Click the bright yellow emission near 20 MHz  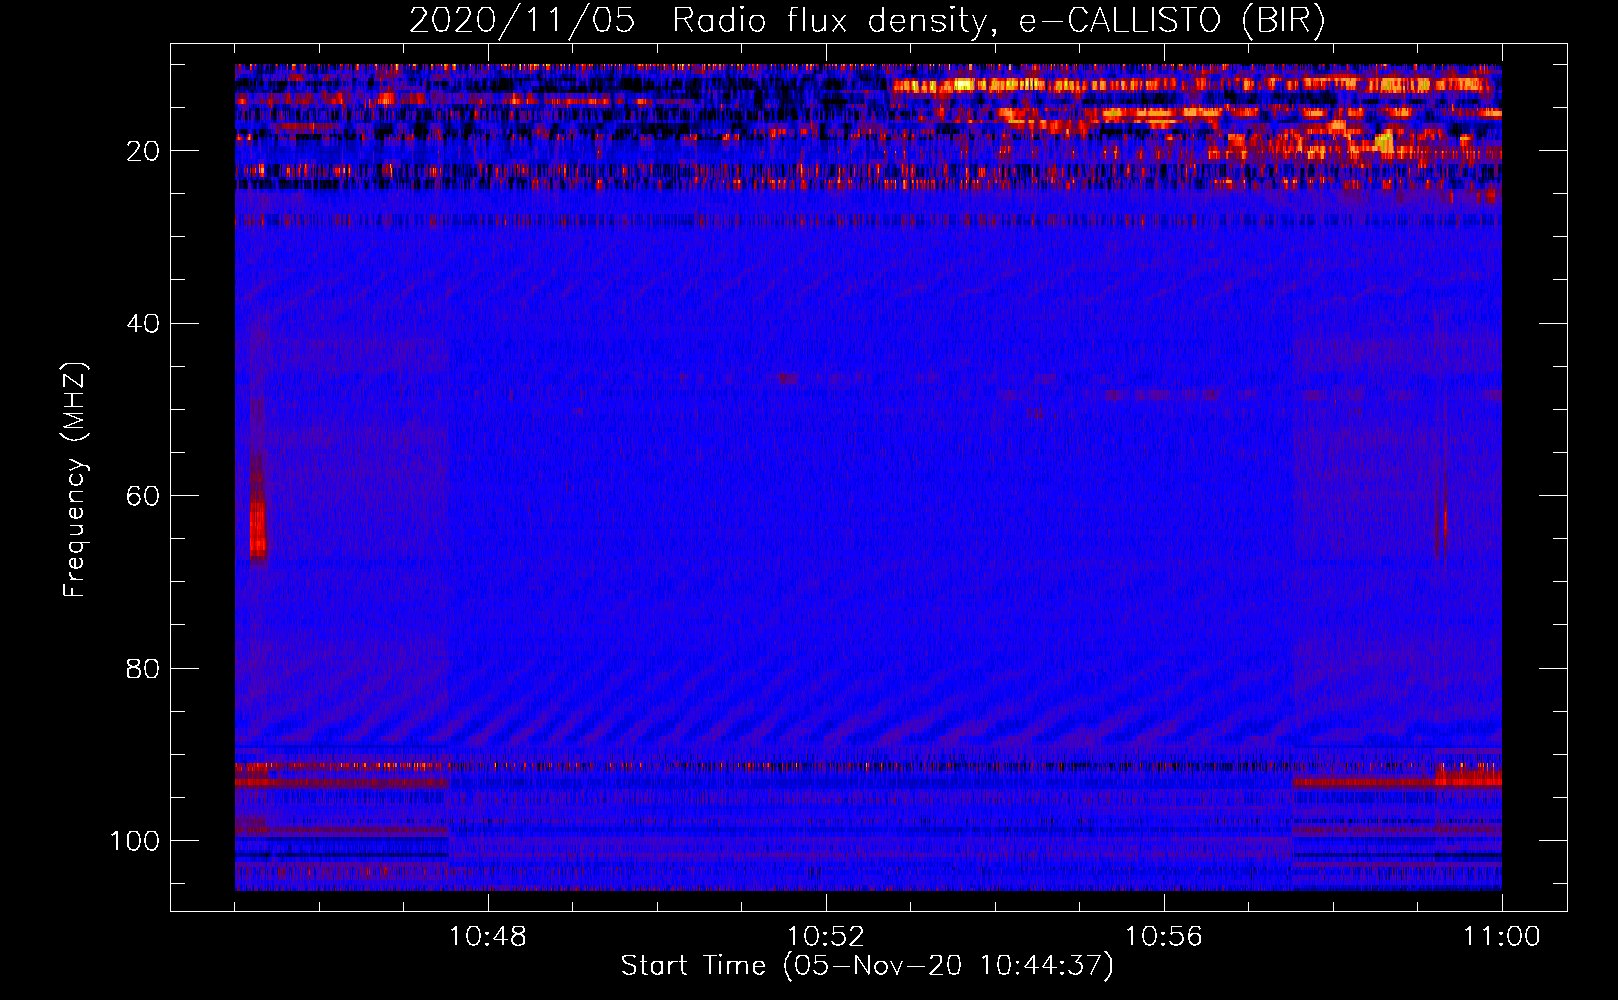pos(1385,142)
